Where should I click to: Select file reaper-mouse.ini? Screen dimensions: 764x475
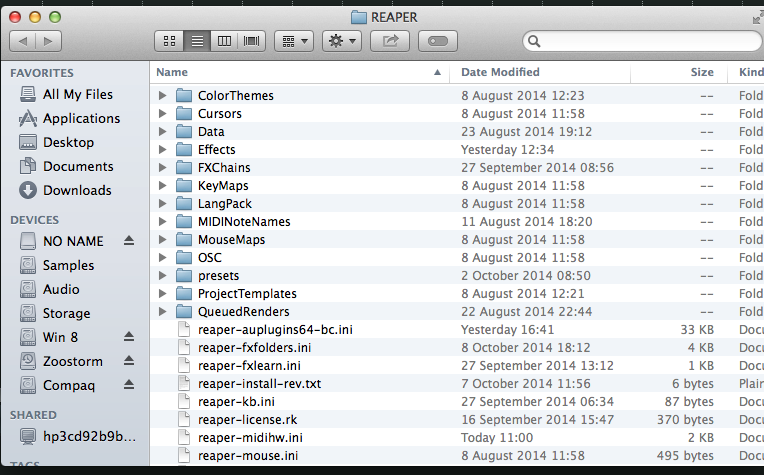tap(457, 456)
